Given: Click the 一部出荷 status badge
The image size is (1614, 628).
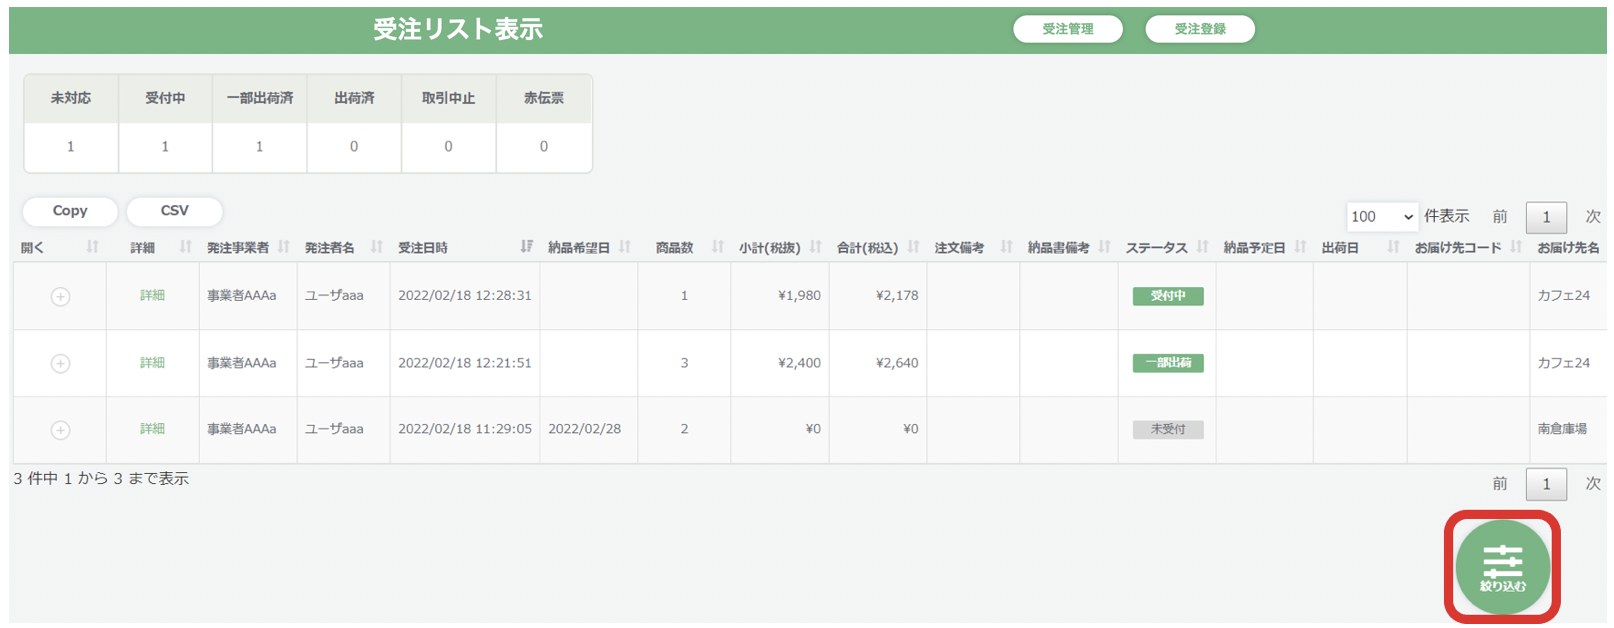Looking at the screenshot, I should pyautogui.click(x=1168, y=363).
